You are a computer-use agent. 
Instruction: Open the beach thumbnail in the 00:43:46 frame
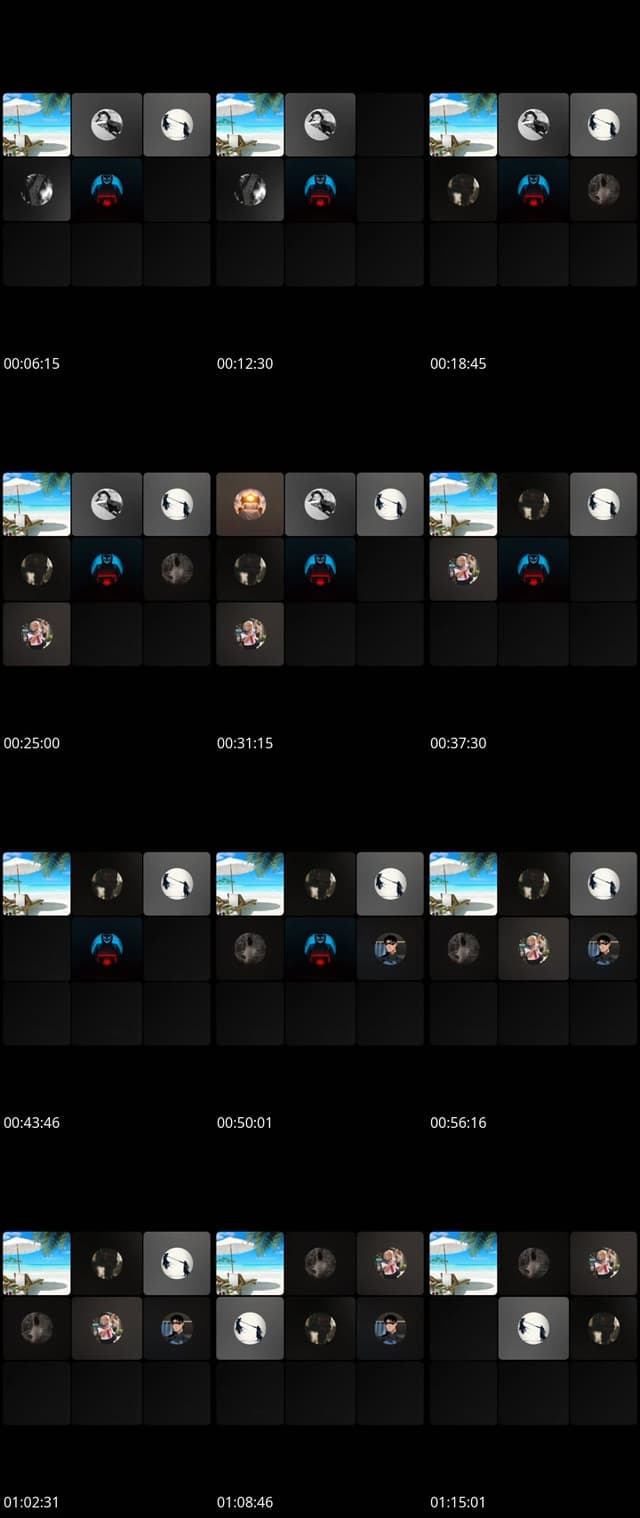point(37,883)
